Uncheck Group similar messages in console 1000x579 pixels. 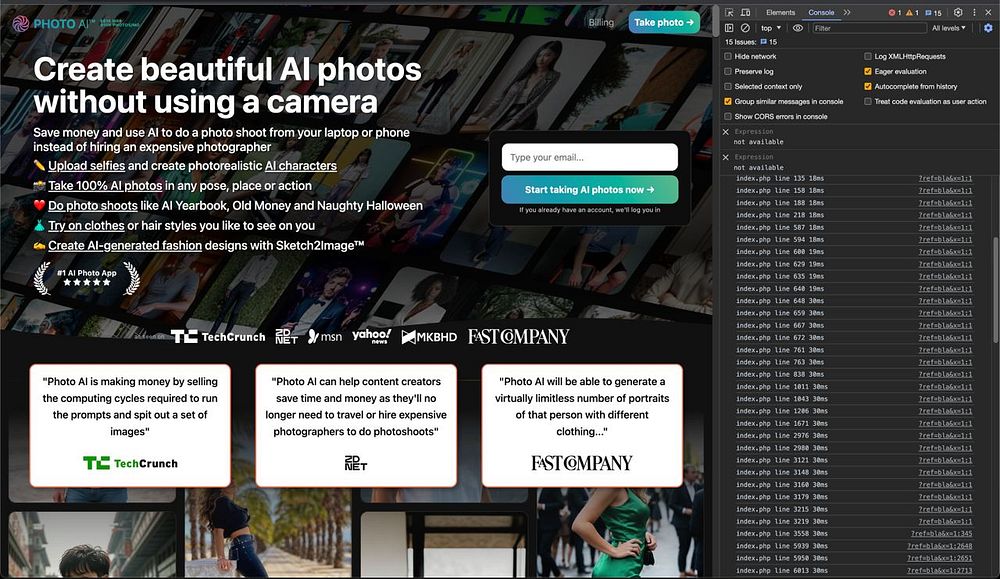point(728,101)
